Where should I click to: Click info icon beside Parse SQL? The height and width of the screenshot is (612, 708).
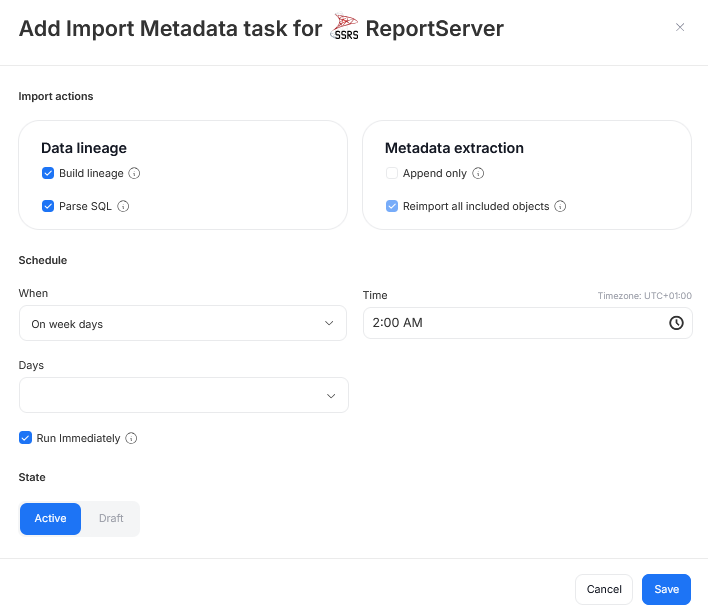click(x=123, y=206)
